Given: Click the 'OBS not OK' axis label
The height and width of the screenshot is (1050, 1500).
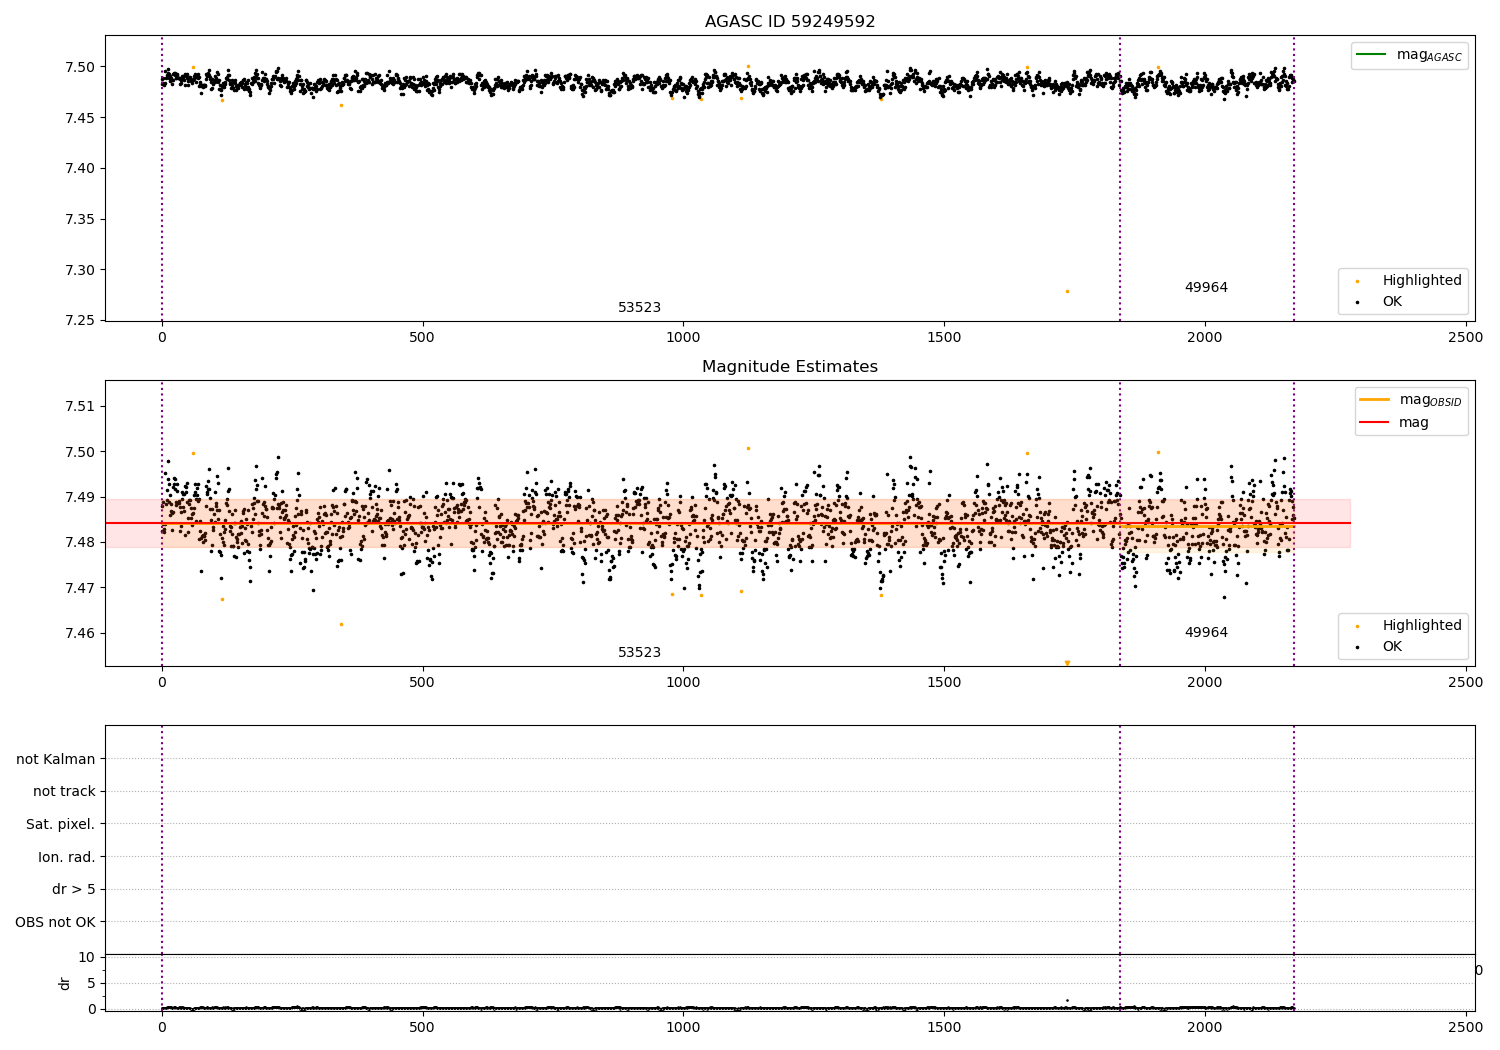Looking at the screenshot, I should tap(56, 922).
